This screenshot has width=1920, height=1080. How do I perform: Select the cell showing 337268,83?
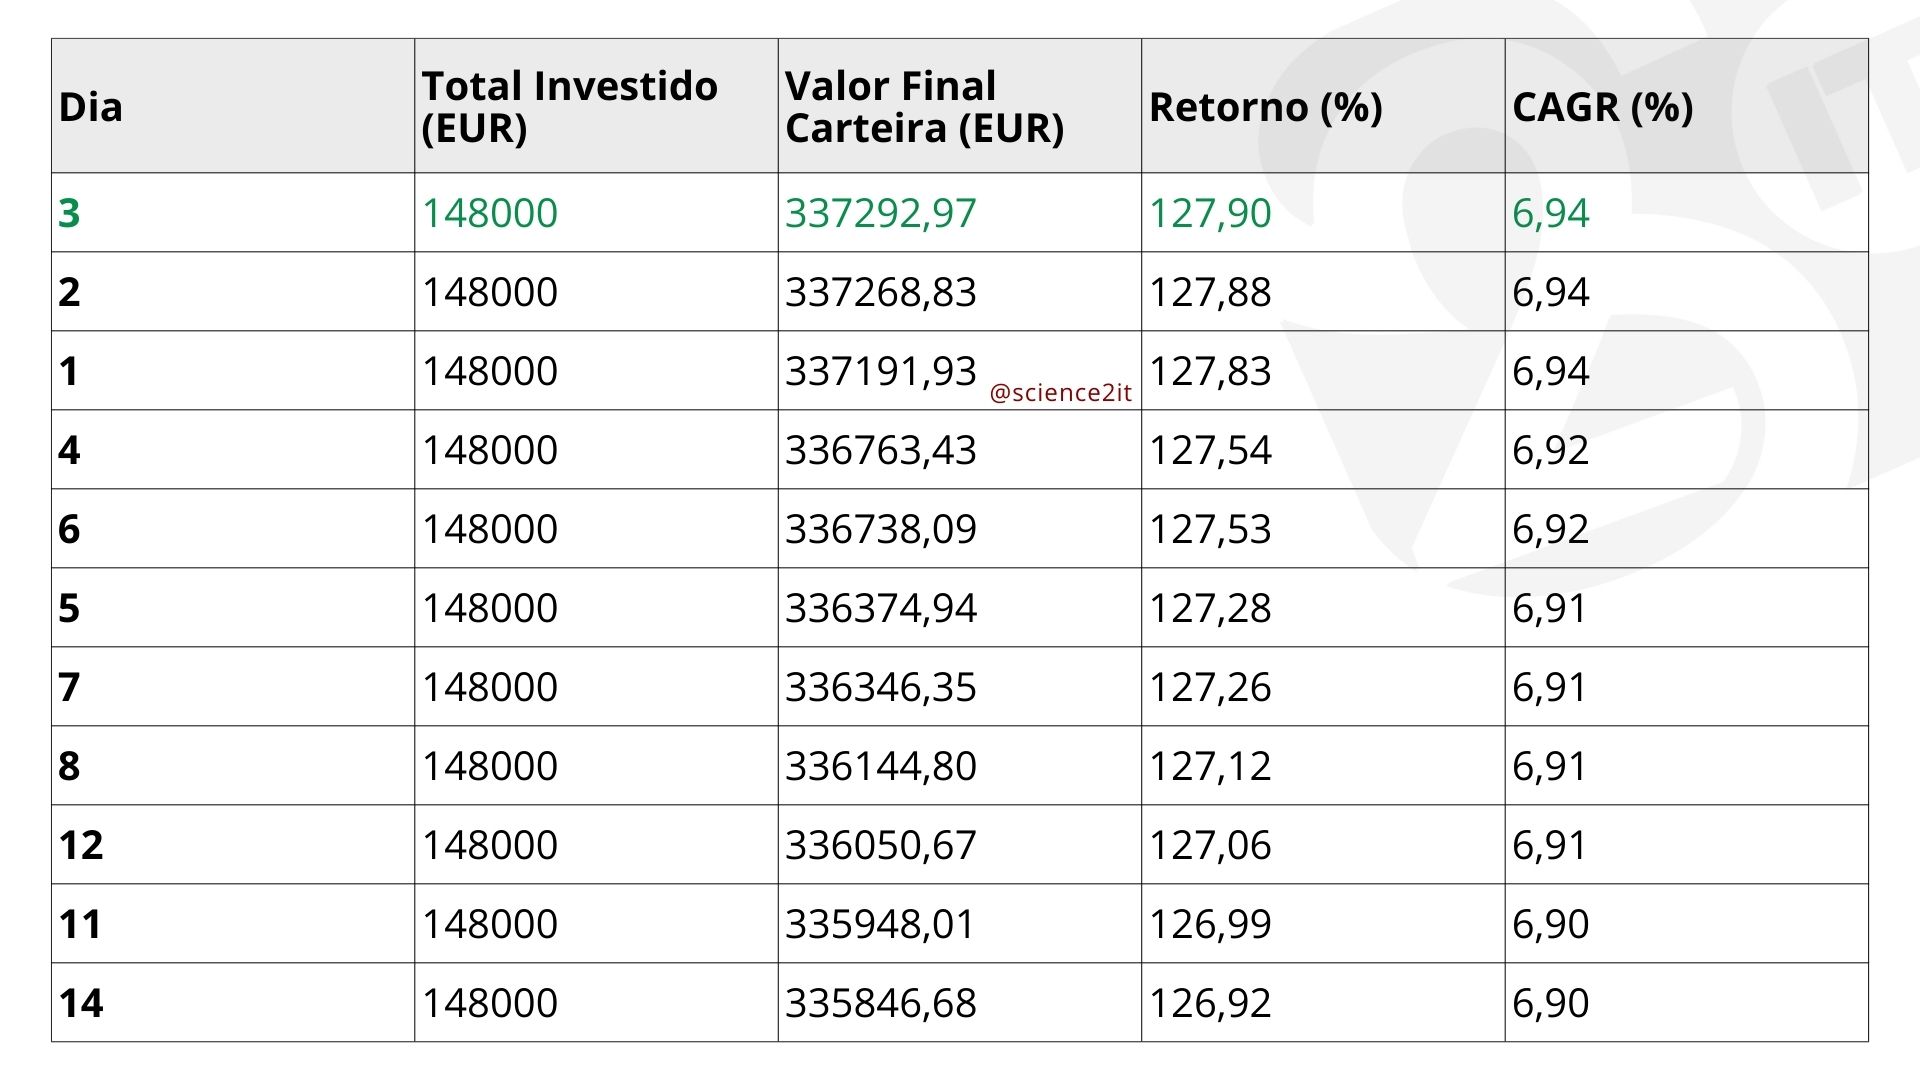pyautogui.click(x=880, y=292)
